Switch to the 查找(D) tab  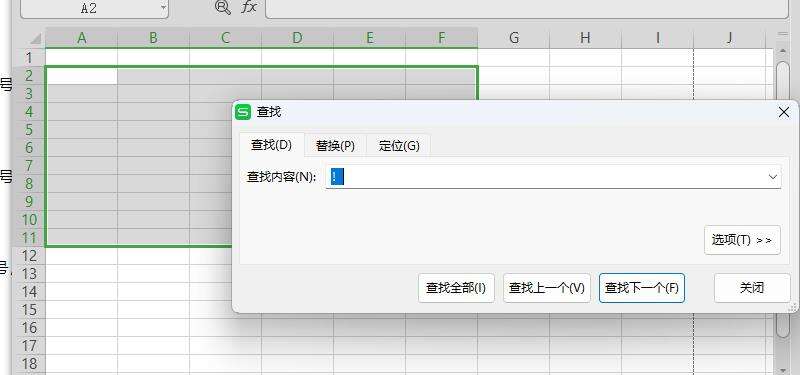tap(271, 145)
